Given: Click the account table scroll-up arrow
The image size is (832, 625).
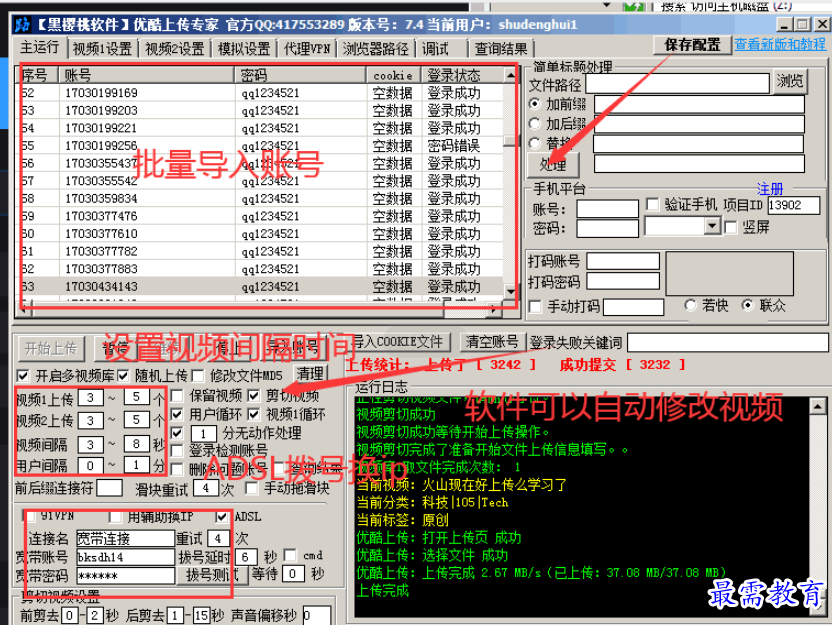Looking at the screenshot, I should tap(510, 75).
